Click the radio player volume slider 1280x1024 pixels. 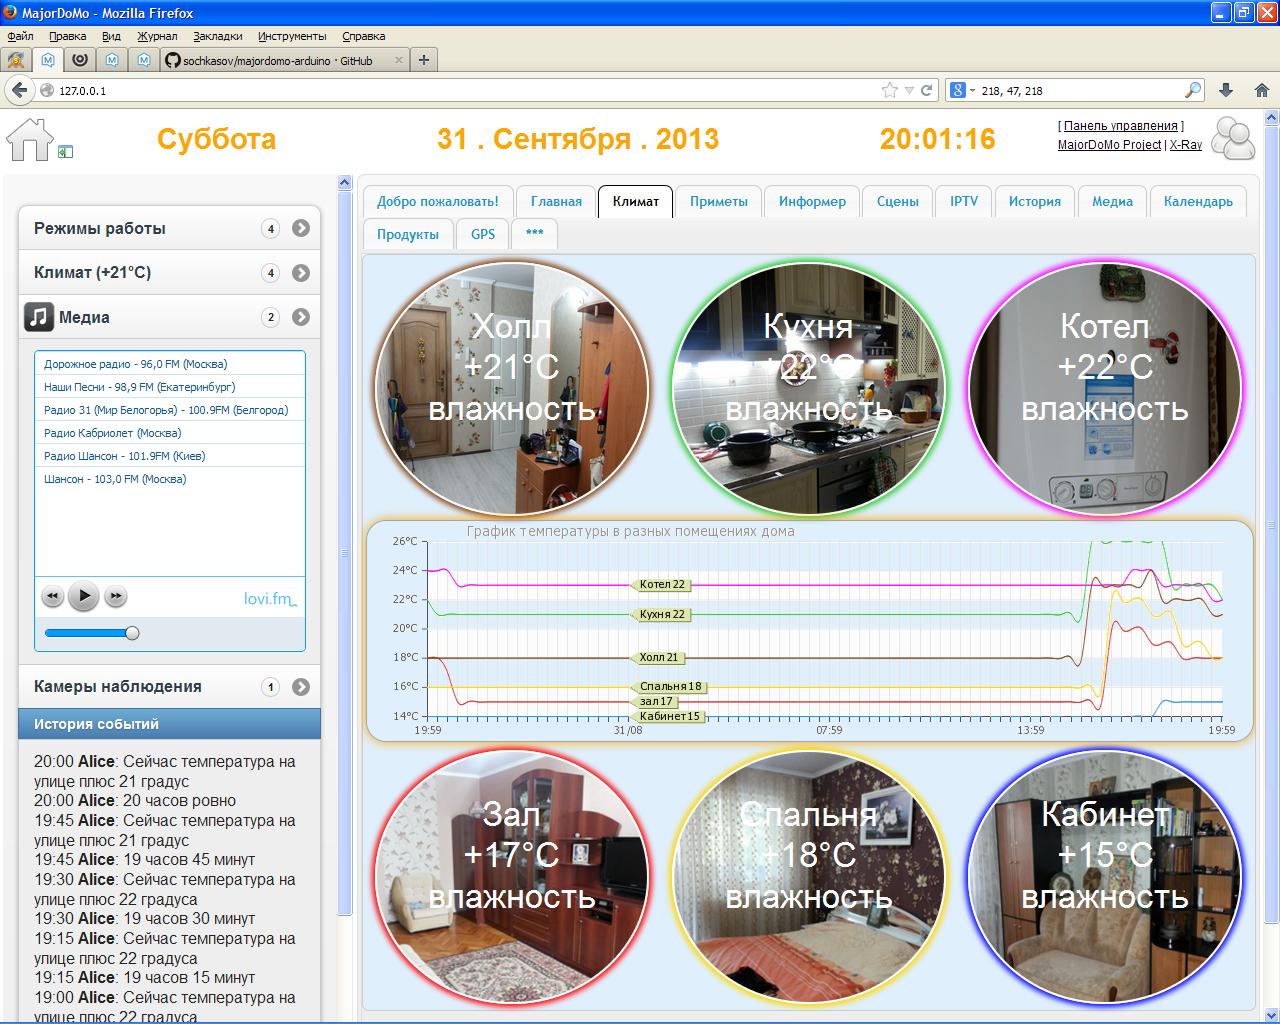90,633
